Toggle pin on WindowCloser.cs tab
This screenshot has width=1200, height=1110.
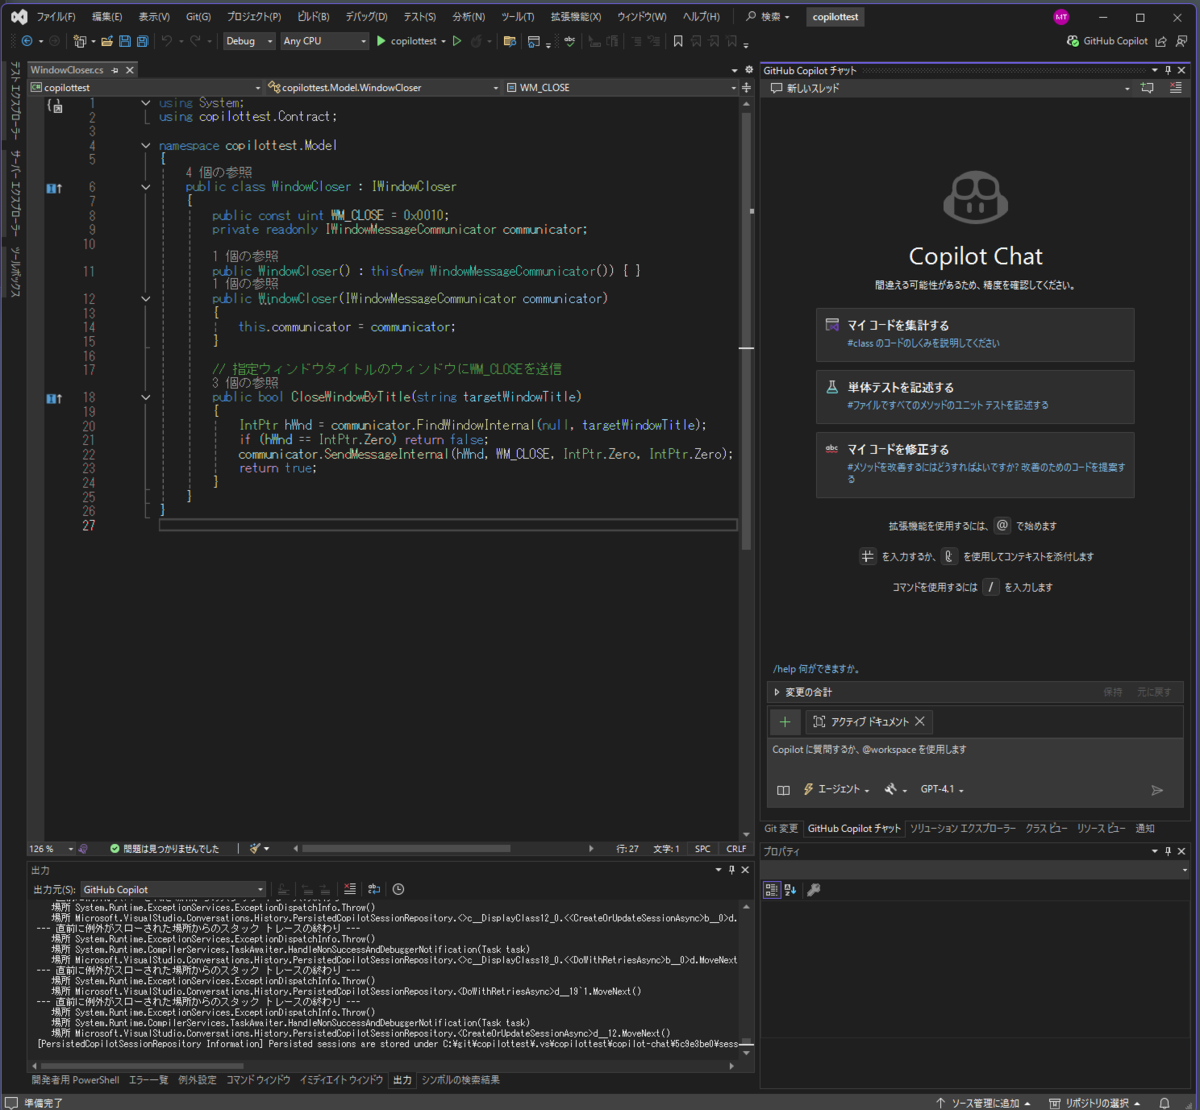pyautogui.click(x=114, y=70)
